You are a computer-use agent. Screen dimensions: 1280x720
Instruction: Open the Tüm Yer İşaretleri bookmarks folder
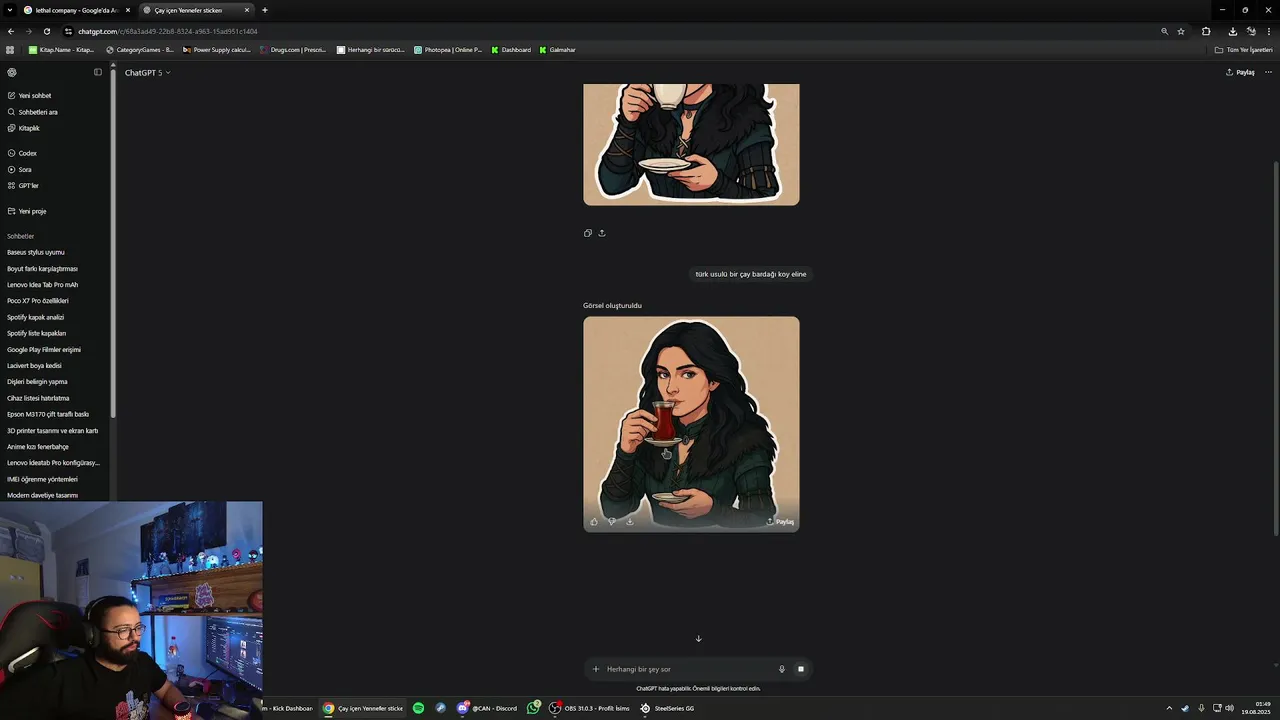(1244, 49)
